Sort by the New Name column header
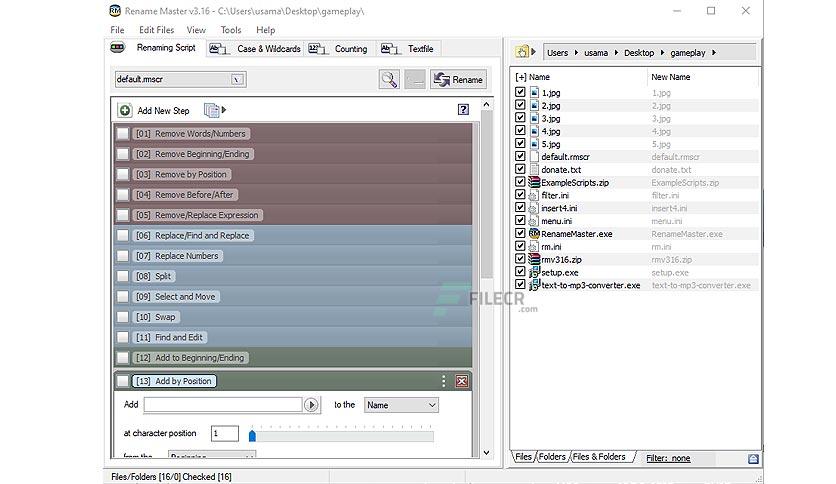The height and width of the screenshot is (484, 836). click(x=671, y=77)
